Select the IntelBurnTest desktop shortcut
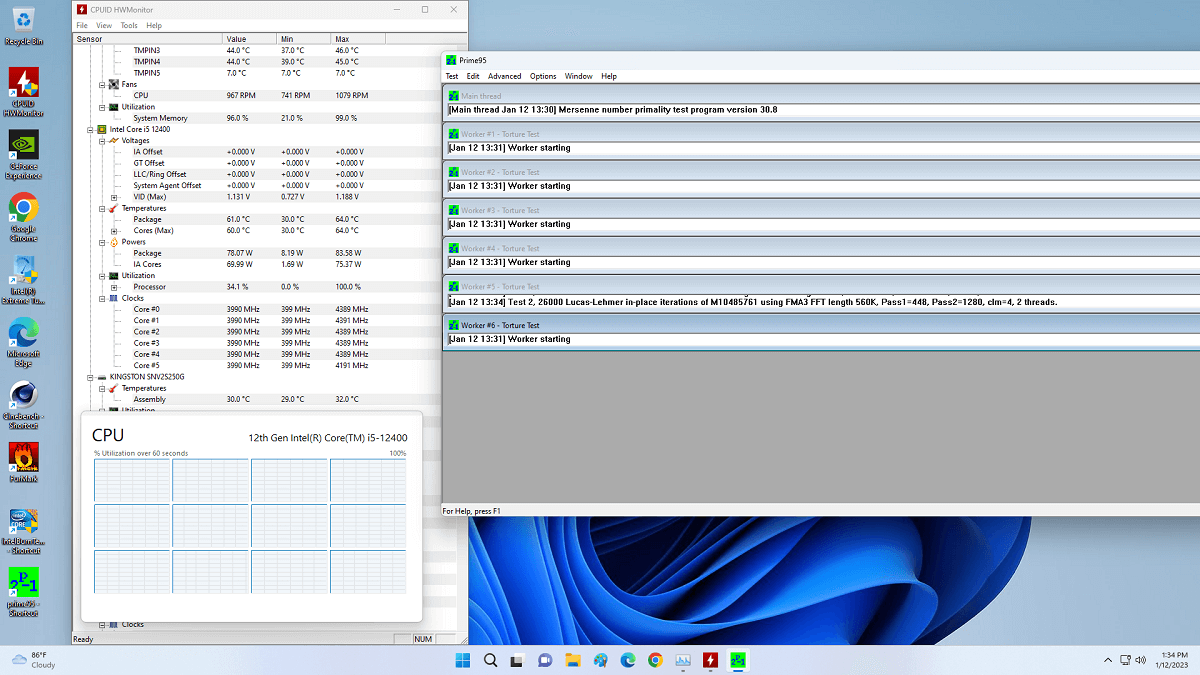The width and height of the screenshot is (1200, 675). 24,532
